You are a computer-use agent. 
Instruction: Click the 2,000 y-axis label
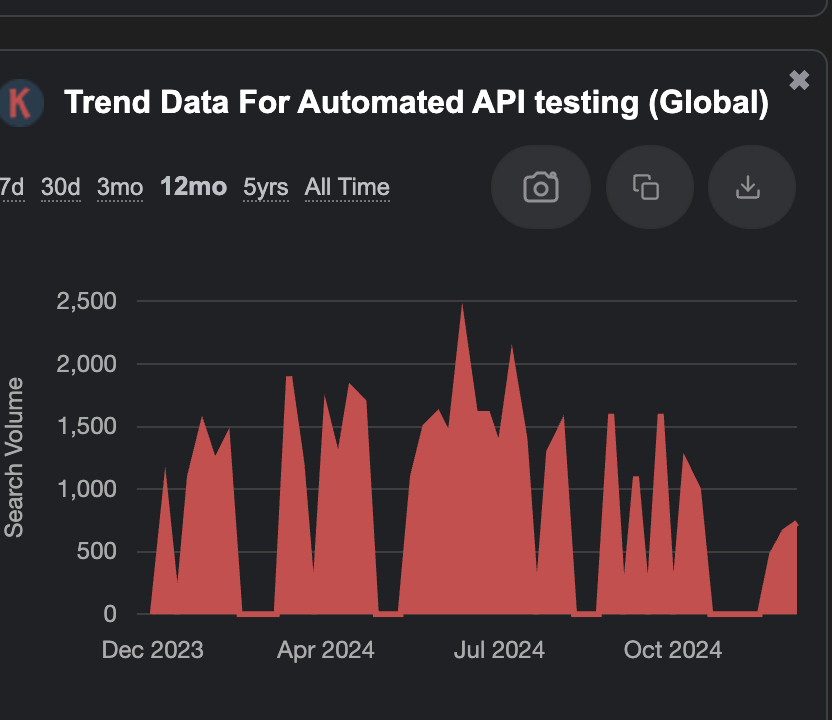click(86, 364)
